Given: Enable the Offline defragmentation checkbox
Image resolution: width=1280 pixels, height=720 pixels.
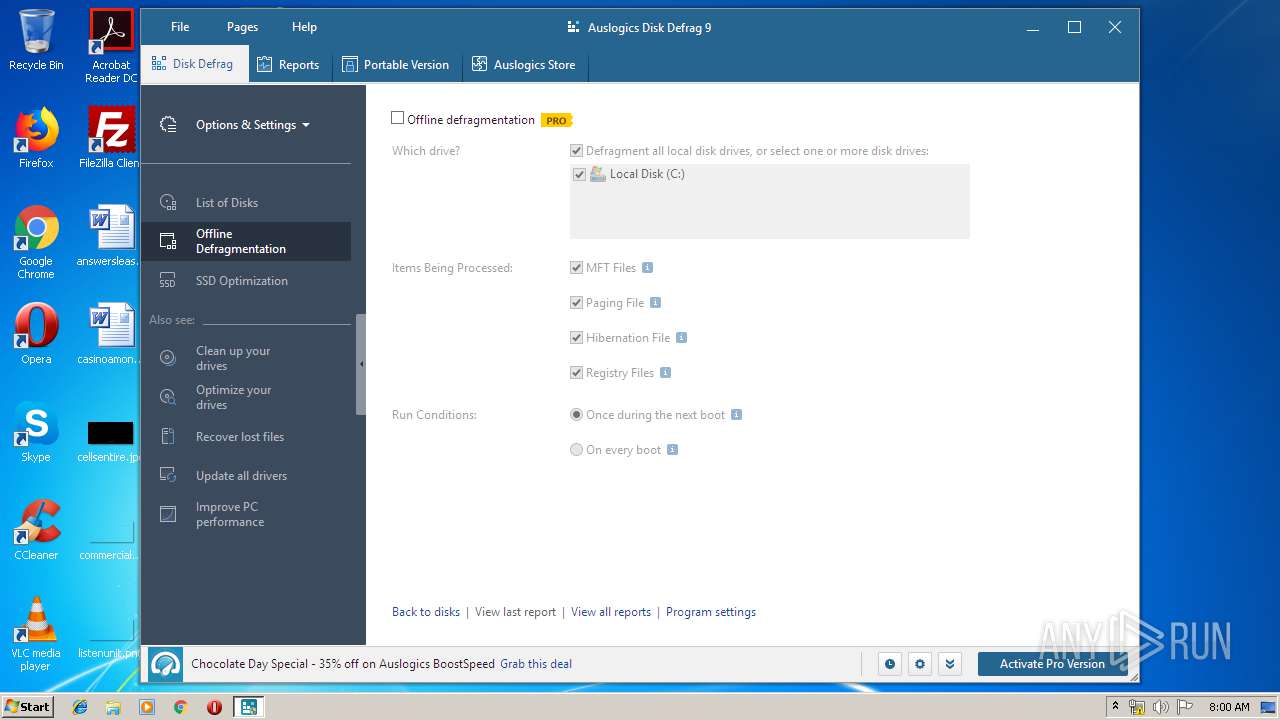Looking at the screenshot, I should pos(398,118).
